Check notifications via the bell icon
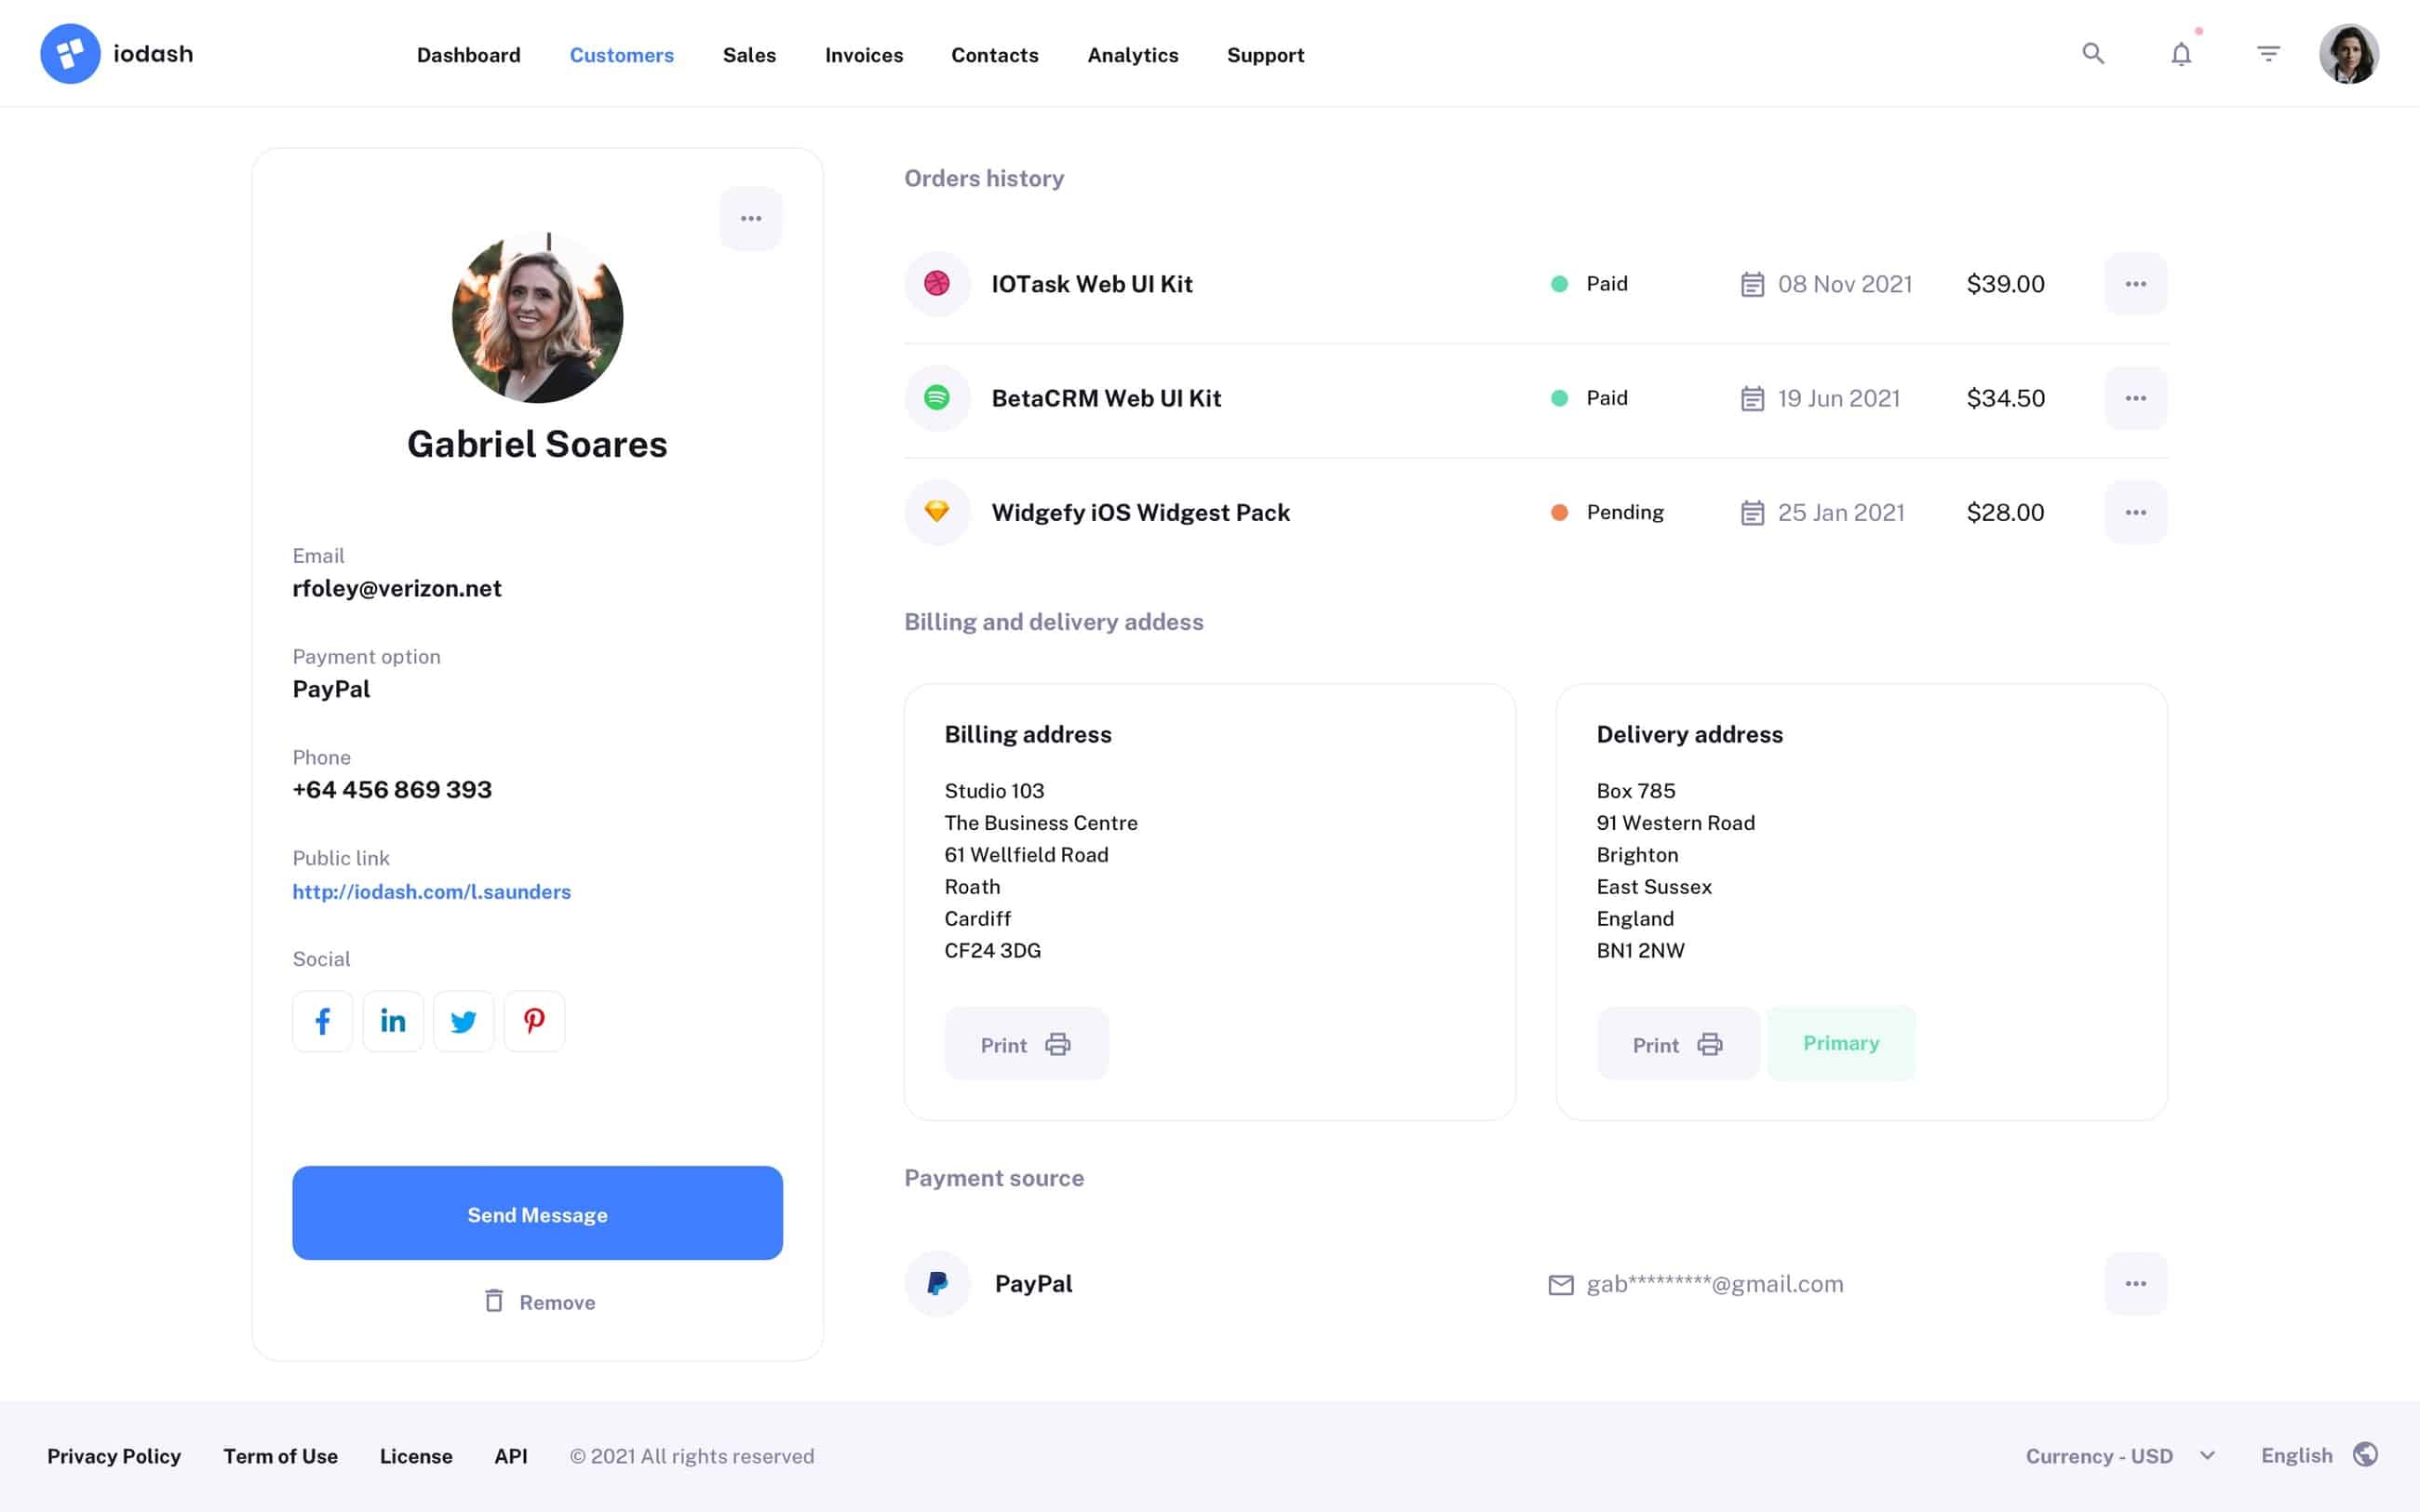The height and width of the screenshot is (1512, 2420). pyautogui.click(x=2180, y=54)
